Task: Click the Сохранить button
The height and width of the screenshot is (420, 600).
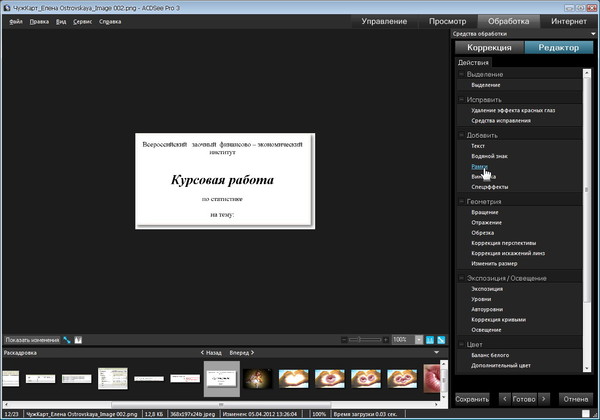Action: (x=472, y=399)
